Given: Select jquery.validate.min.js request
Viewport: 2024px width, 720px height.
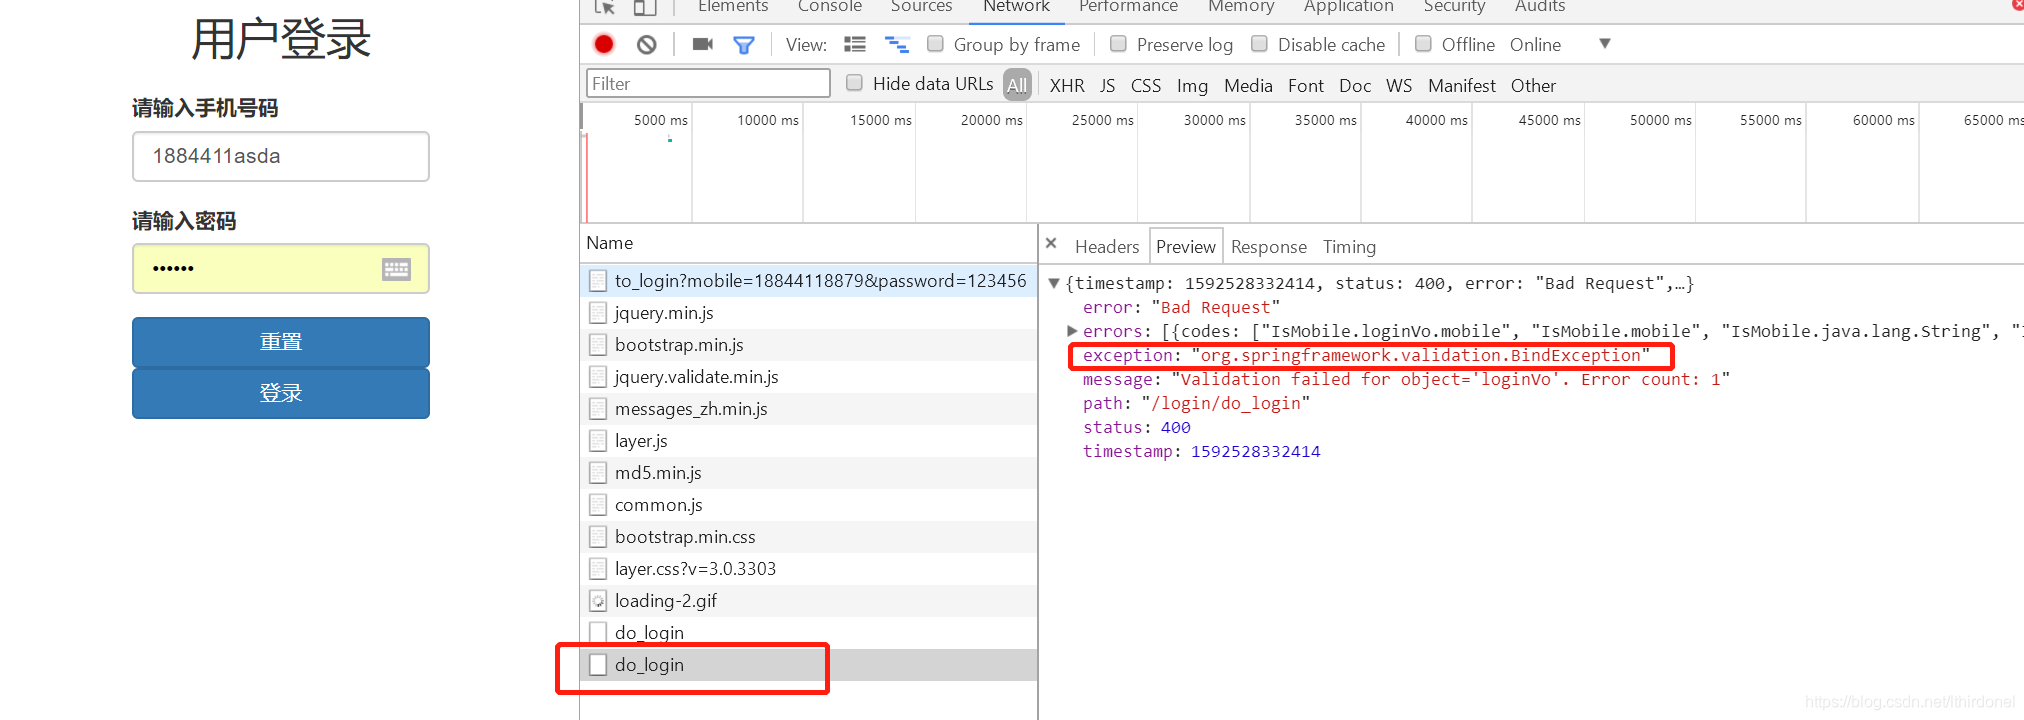Looking at the screenshot, I should click(808, 377).
